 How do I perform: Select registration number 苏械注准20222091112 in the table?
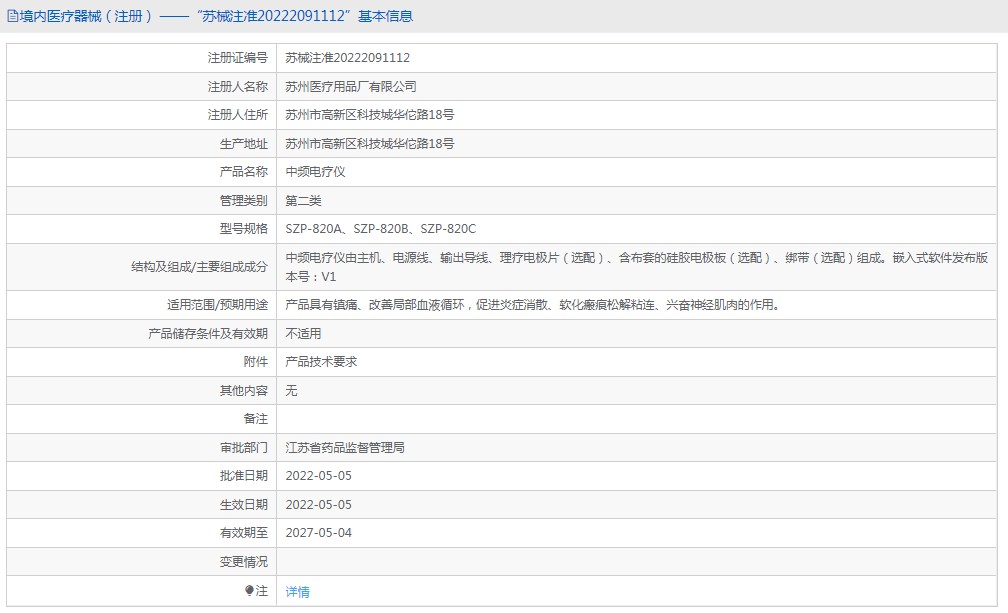[x=348, y=58]
